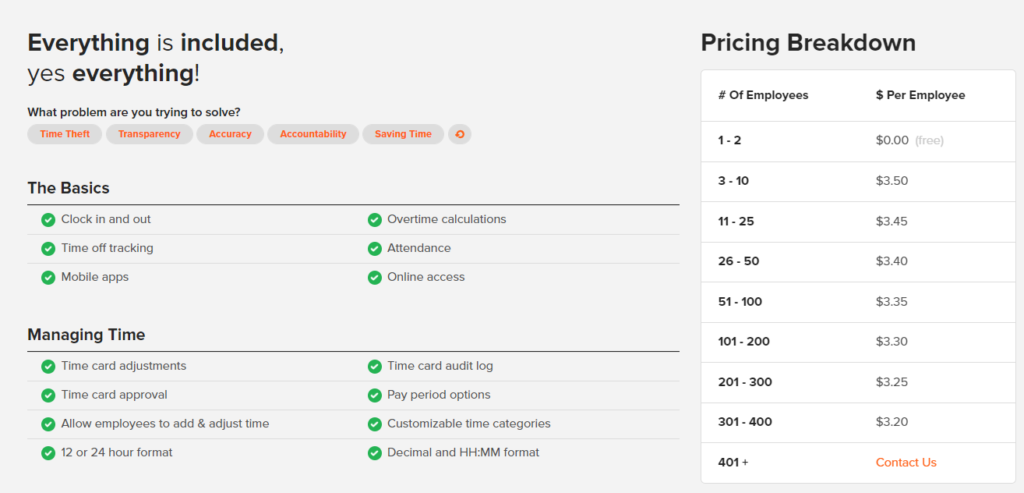The image size is (1024, 493).
Task: Open the Contact Us link for 401+ employees
Action: (906, 462)
